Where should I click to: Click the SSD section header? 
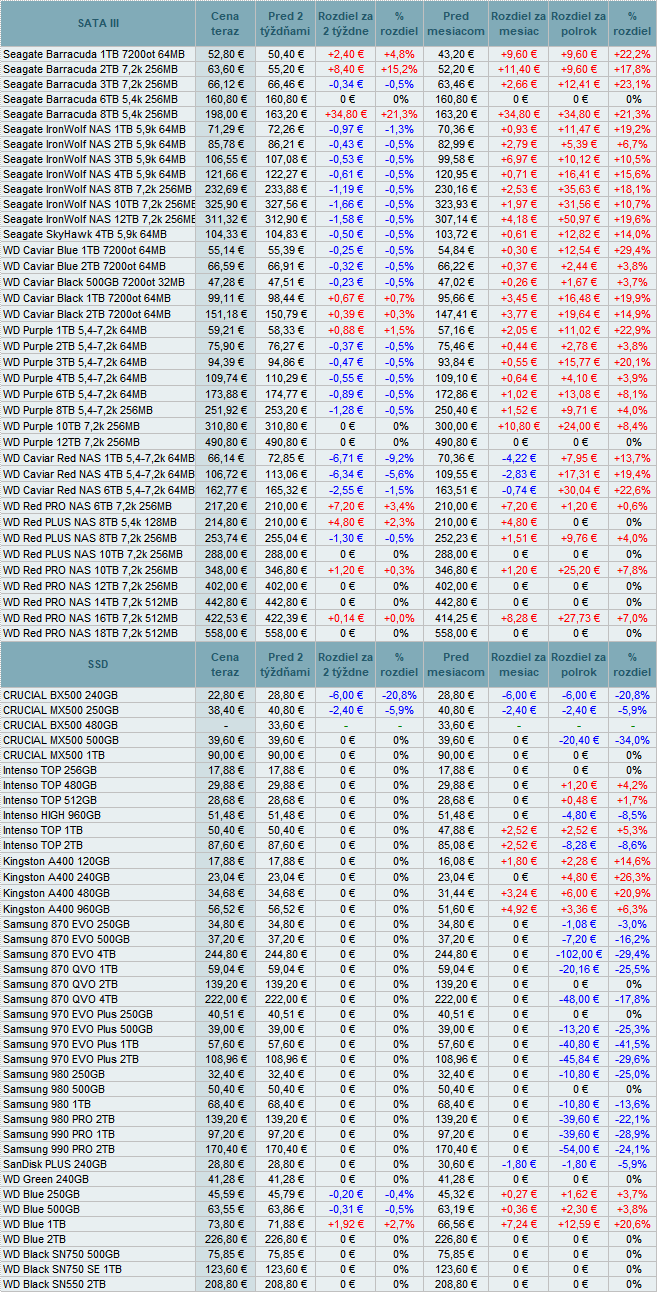(98, 664)
